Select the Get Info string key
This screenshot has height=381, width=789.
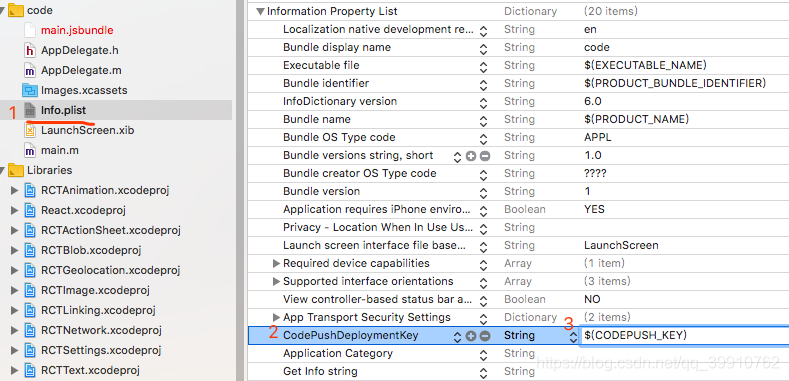click(x=320, y=371)
